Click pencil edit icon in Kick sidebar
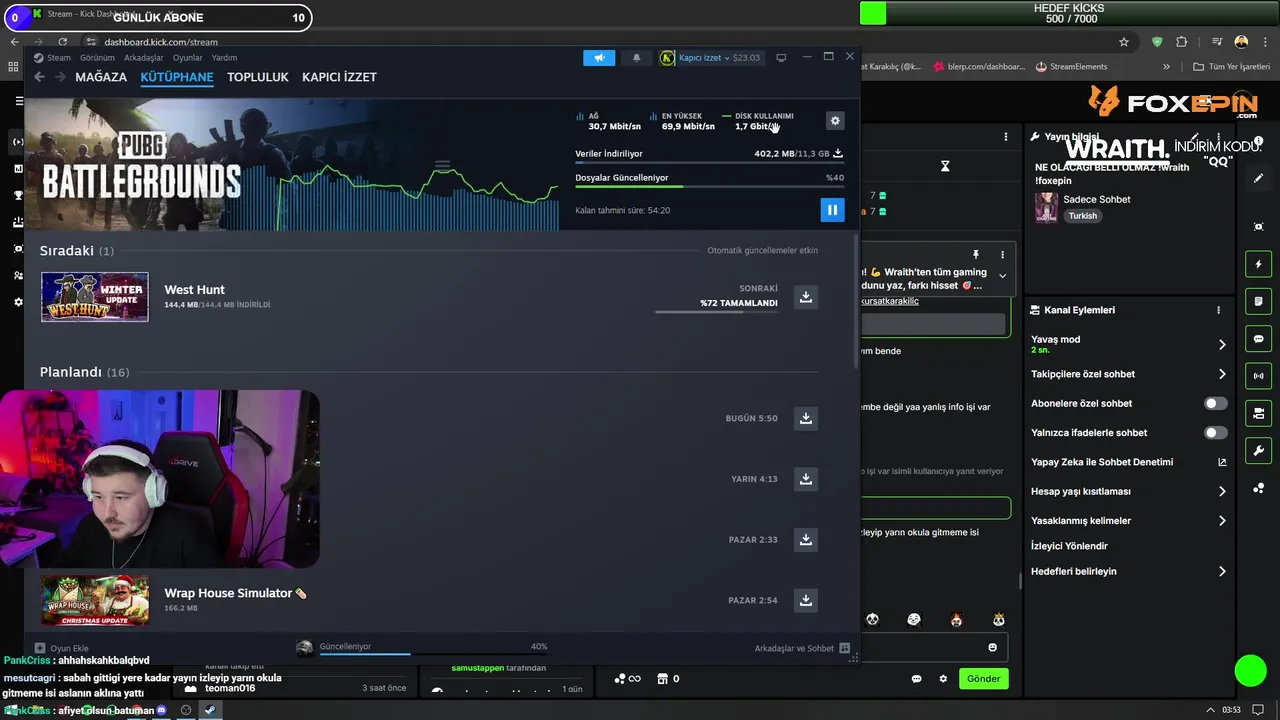 [1258, 178]
